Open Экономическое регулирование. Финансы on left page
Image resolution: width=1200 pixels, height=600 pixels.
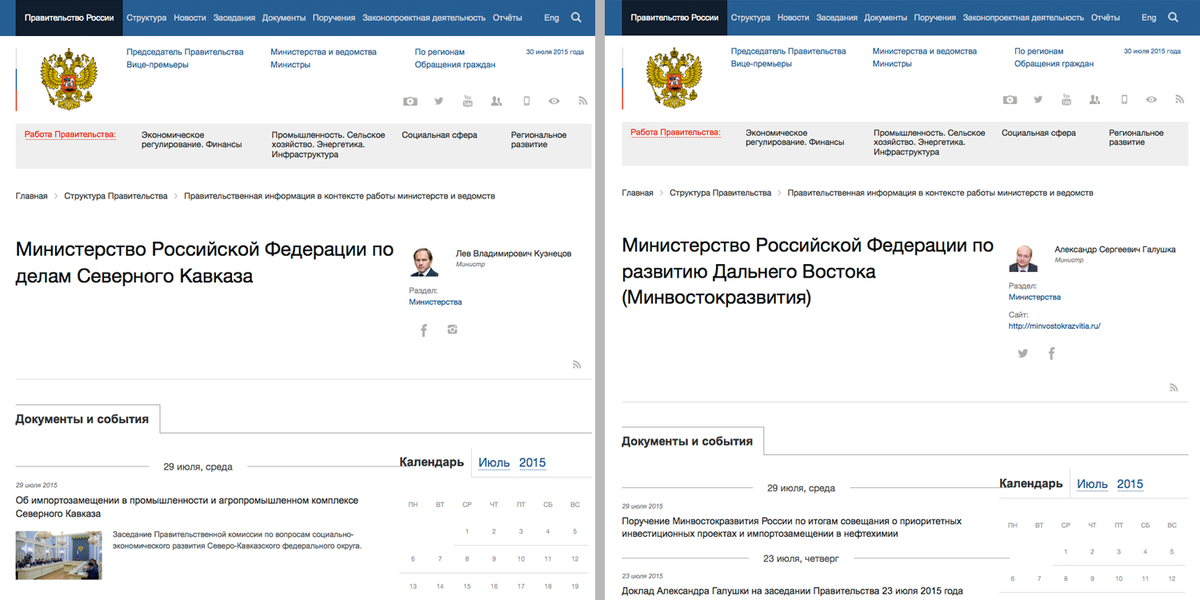tap(192, 139)
